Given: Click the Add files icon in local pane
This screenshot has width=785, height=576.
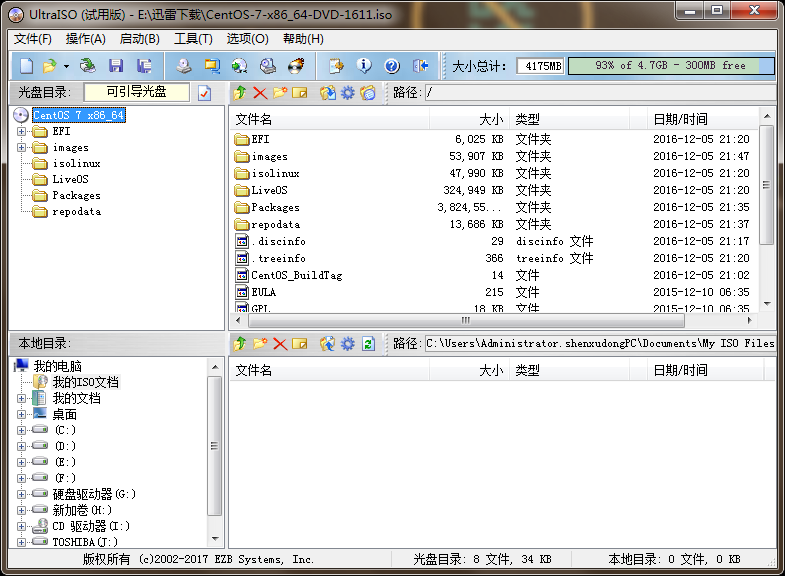Looking at the screenshot, I should 328,344.
